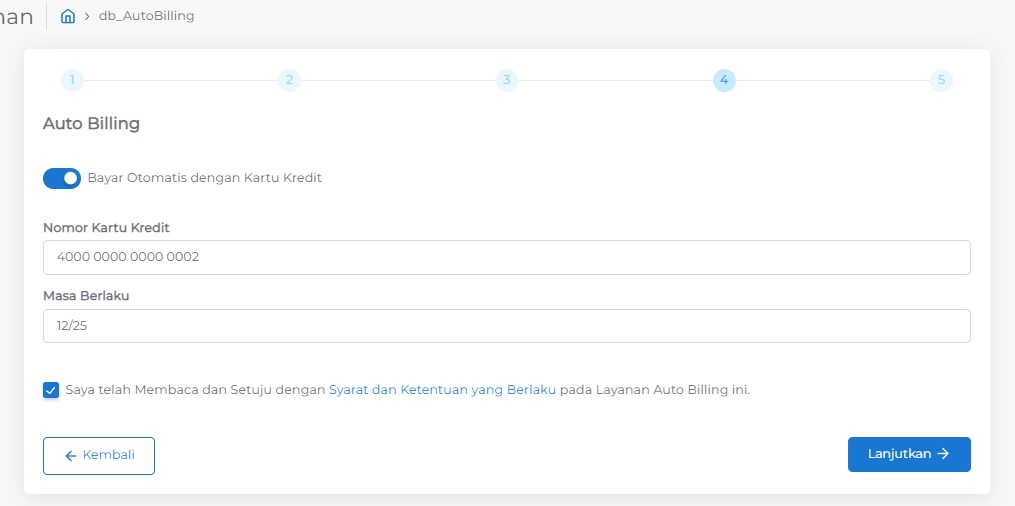This screenshot has width=1015, height=506.
Task: Click the Kembali back button
Action: 99,456
